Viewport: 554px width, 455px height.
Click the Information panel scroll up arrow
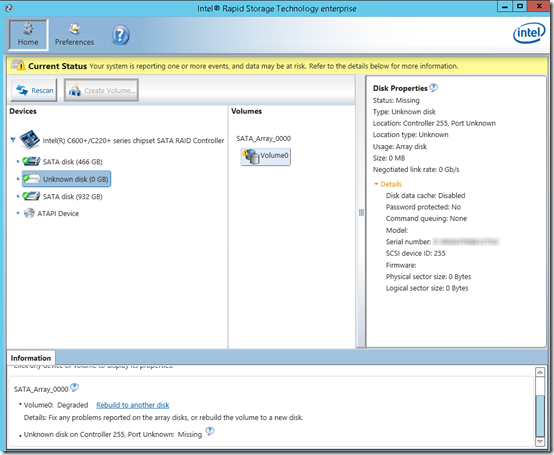[x=540, y=372]
